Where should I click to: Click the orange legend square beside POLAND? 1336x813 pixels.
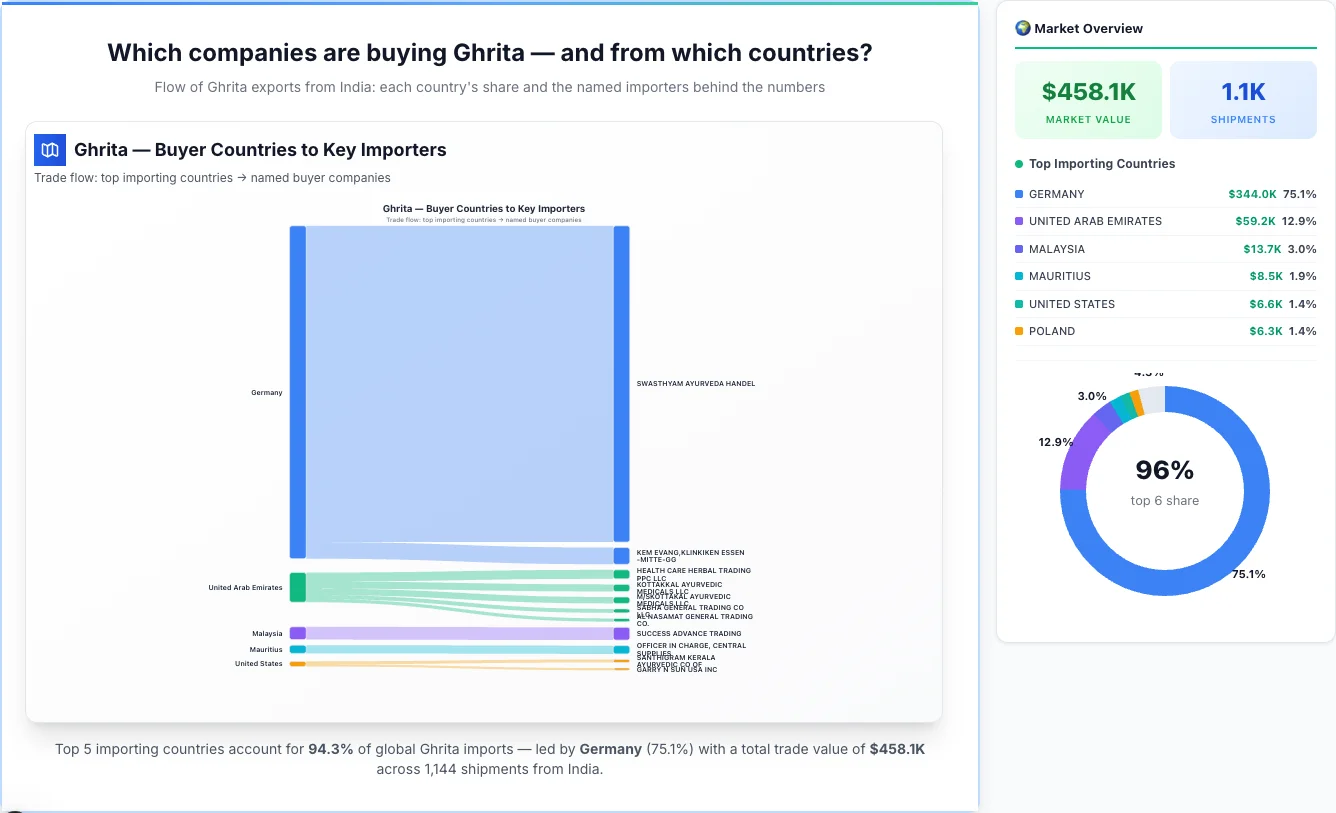click(x=1021, y=331)
